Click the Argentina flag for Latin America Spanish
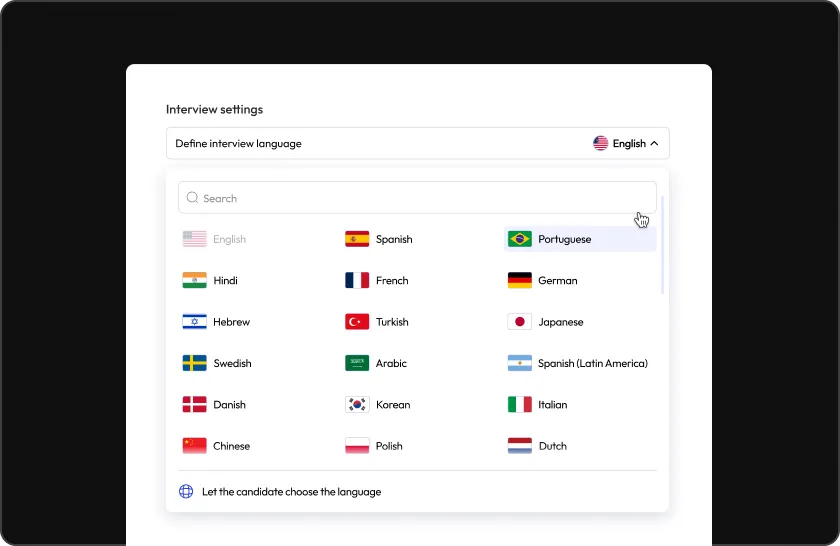Viewport: 840px width, 546px height. click(x=520, y=363)
